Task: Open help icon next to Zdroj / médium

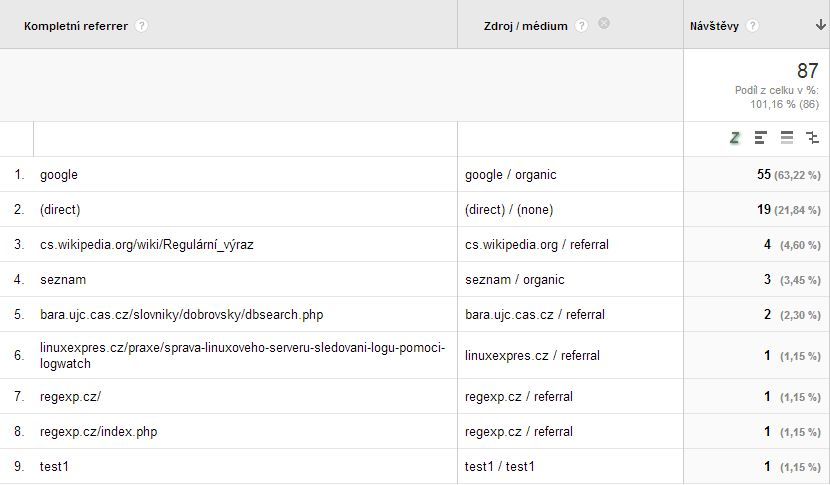Action: point(583,26)
